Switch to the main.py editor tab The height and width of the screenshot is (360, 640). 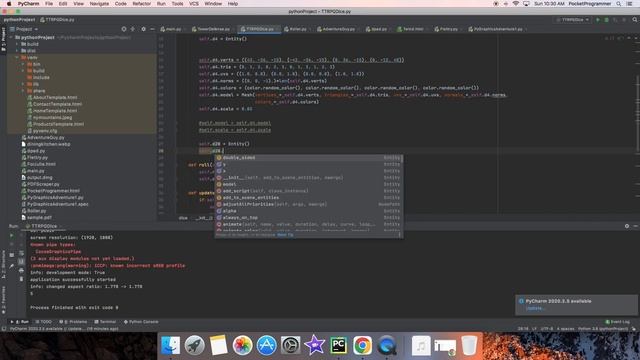(x=171, y=29)
